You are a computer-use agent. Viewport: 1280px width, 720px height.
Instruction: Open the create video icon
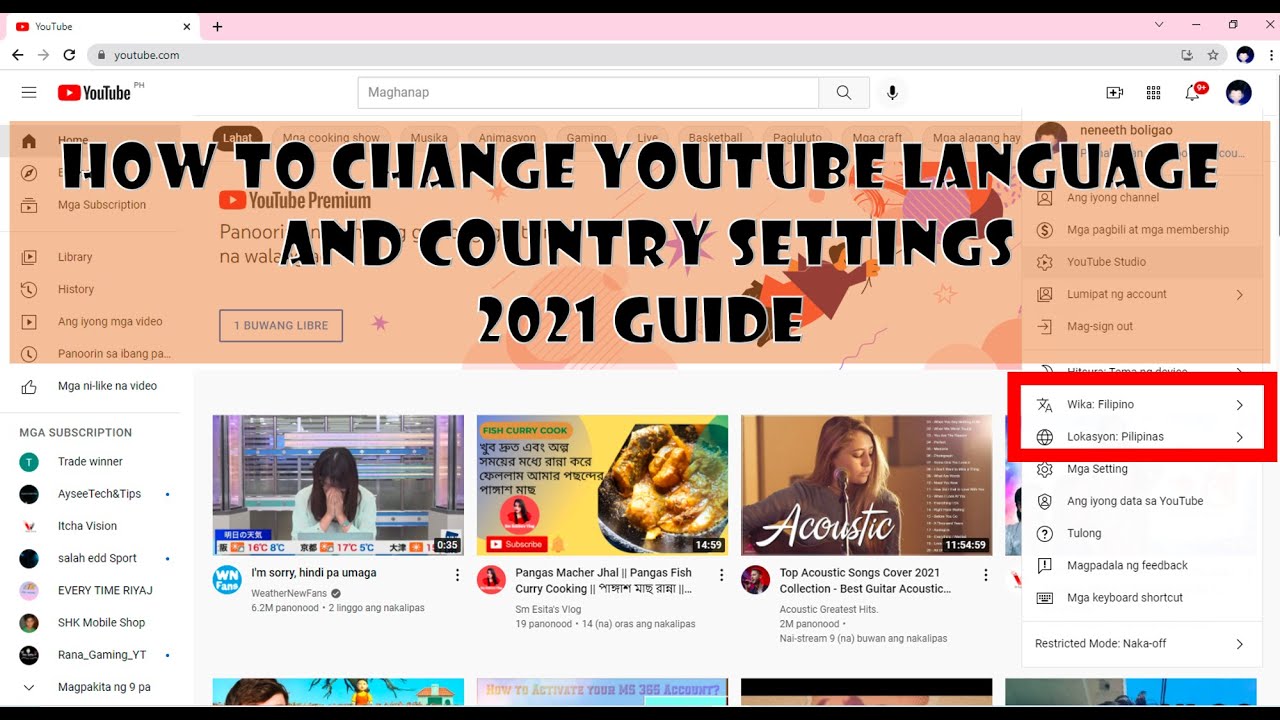[x=1114, y=92]
